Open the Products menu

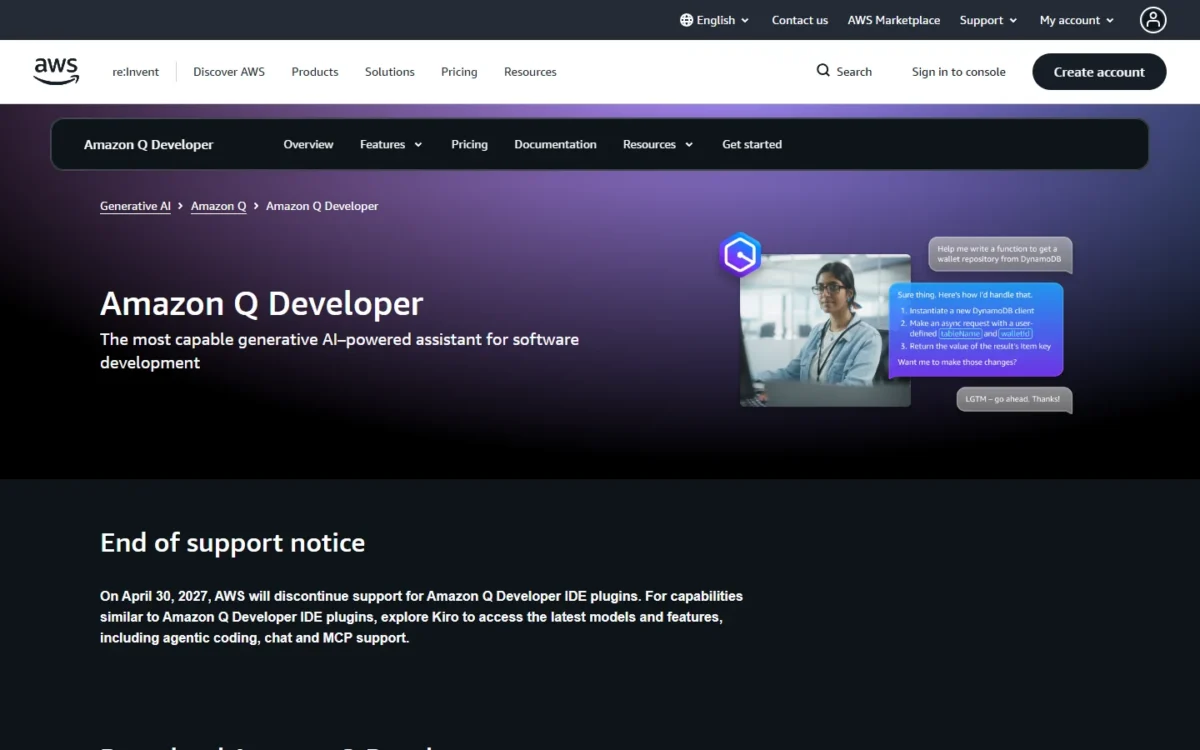click(315, 72)
